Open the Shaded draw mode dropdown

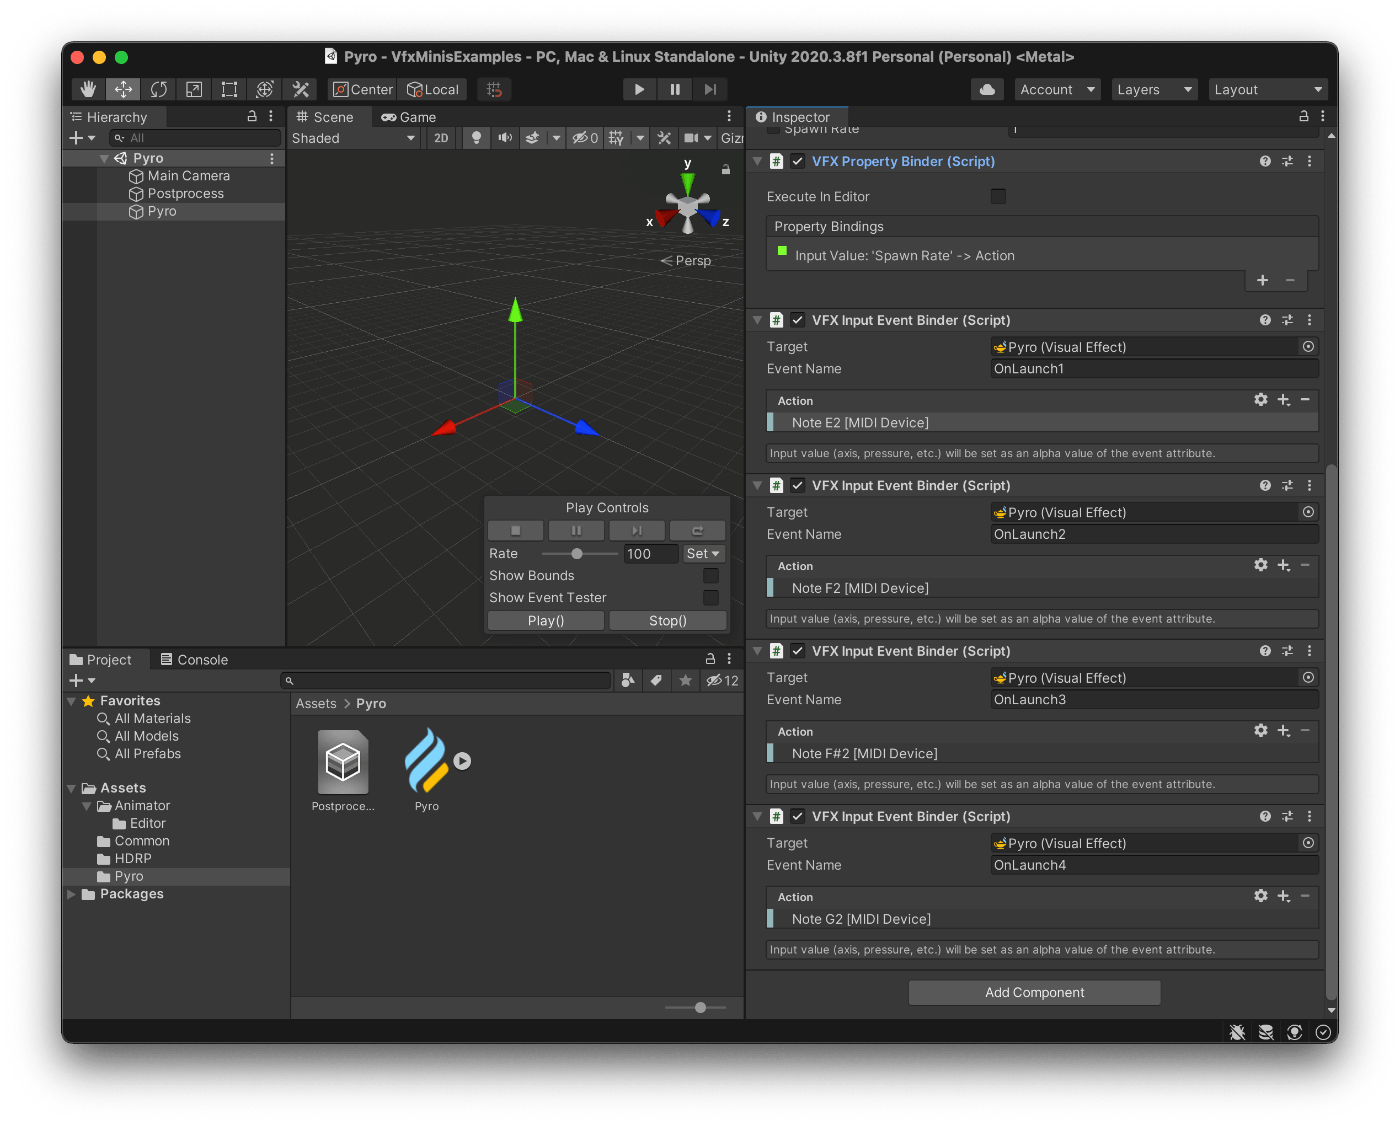(354, 138)
